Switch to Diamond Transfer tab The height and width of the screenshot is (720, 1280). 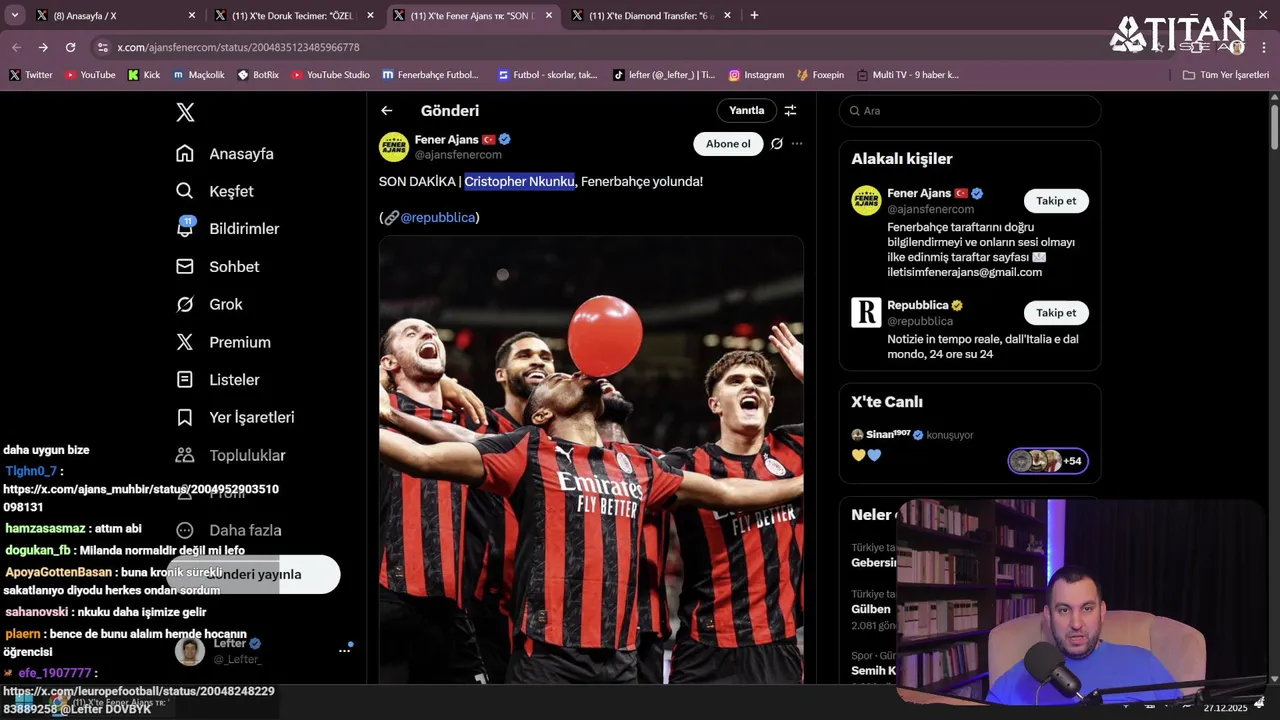(x=651, y=15)
